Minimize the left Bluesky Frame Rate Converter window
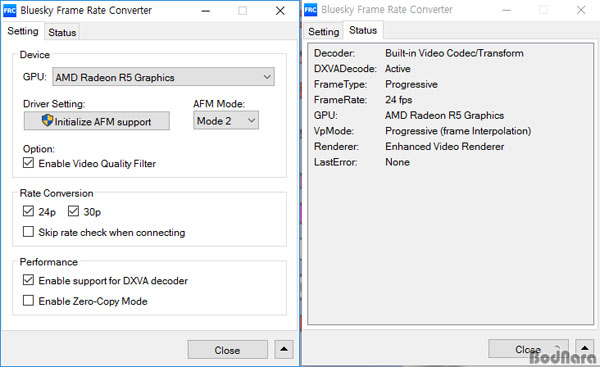The height and width of the screenshot is (367, 600). coord(206,11)
